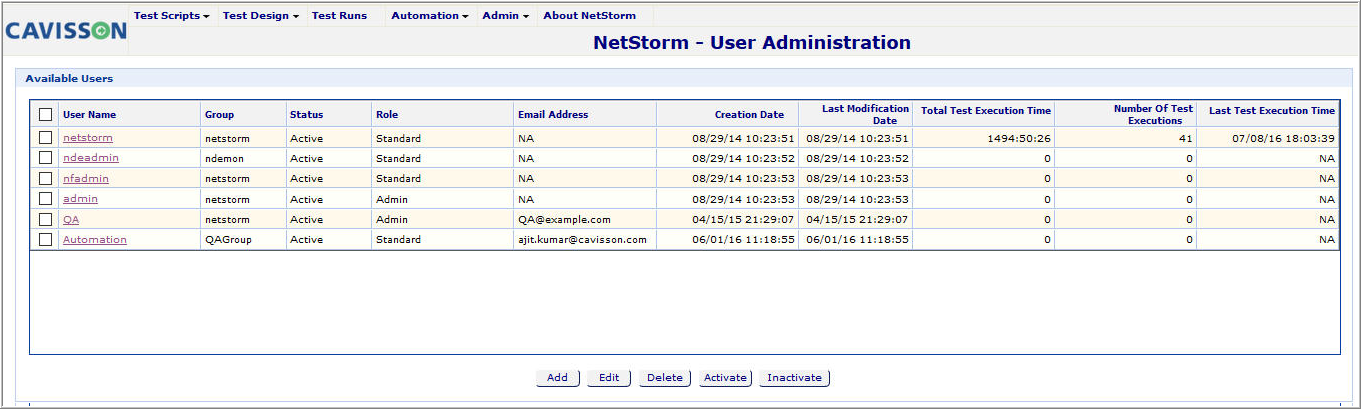The height and width of the screenshot is (409, 1361).
Task: Open the Automation user link
Action: tap(95, 240)
